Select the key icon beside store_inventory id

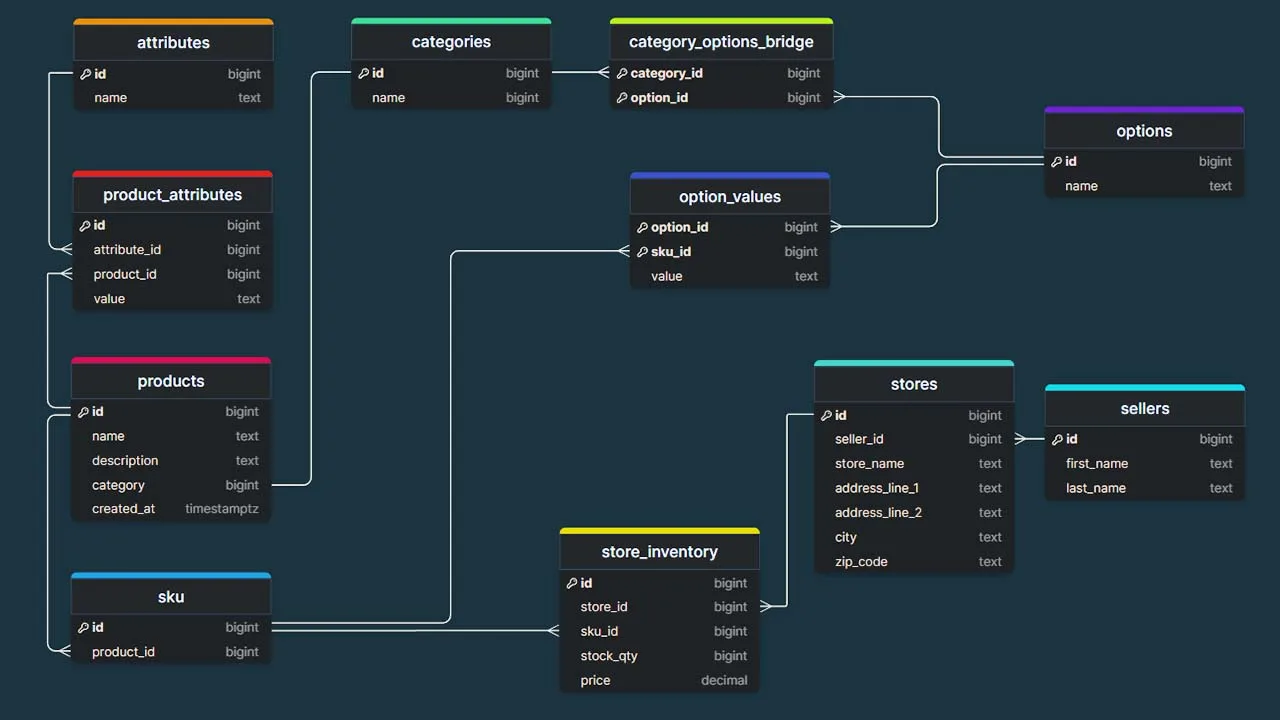point(572,583)
